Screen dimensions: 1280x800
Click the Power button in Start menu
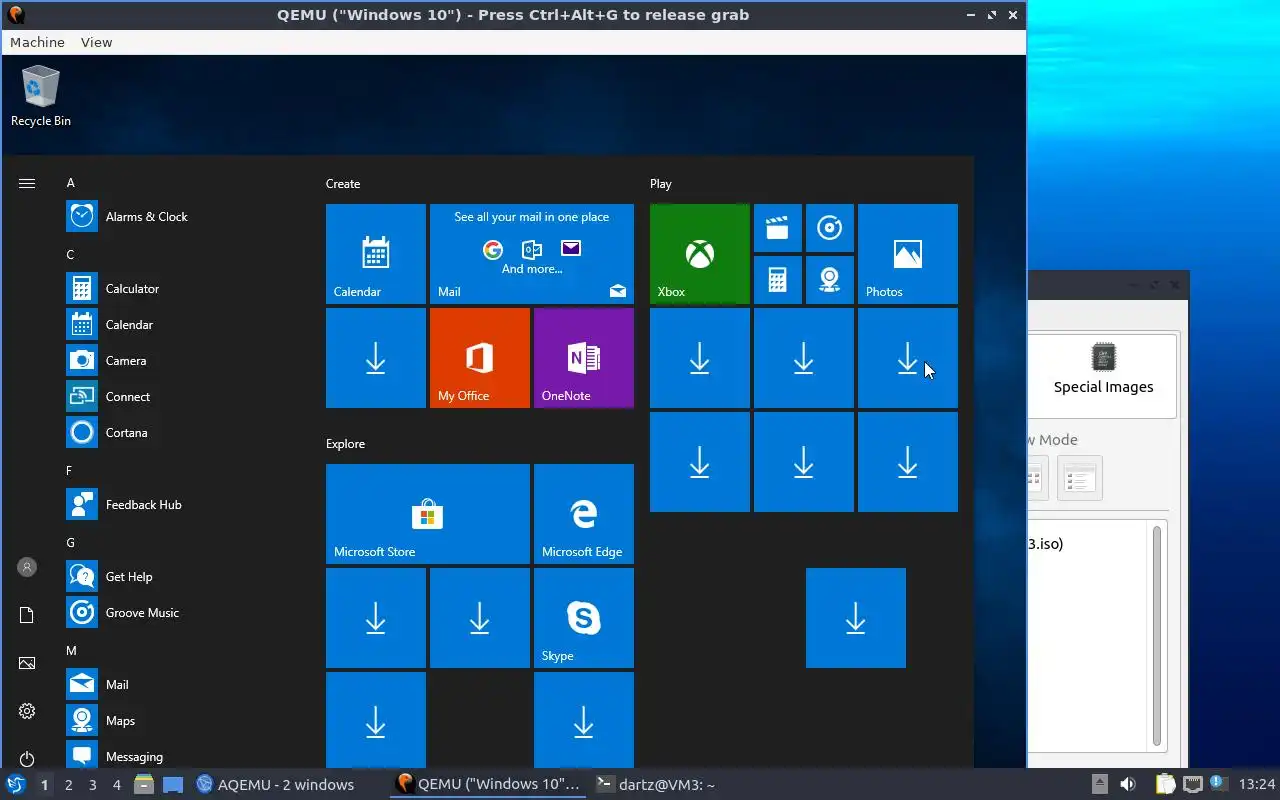pos(27,759)
